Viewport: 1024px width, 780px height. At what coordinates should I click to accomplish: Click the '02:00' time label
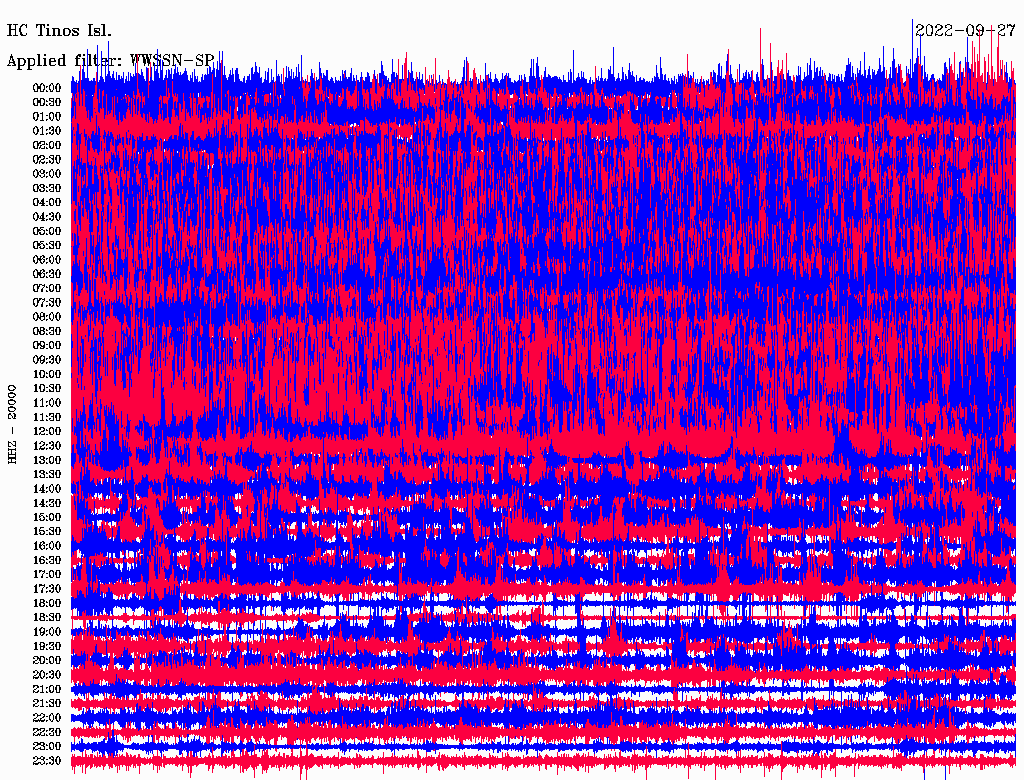[x=47, y=145]
